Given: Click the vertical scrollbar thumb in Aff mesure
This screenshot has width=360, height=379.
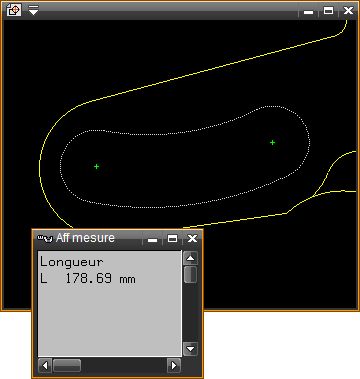Looking at the screenshot, I should click(x=190, y=274).
